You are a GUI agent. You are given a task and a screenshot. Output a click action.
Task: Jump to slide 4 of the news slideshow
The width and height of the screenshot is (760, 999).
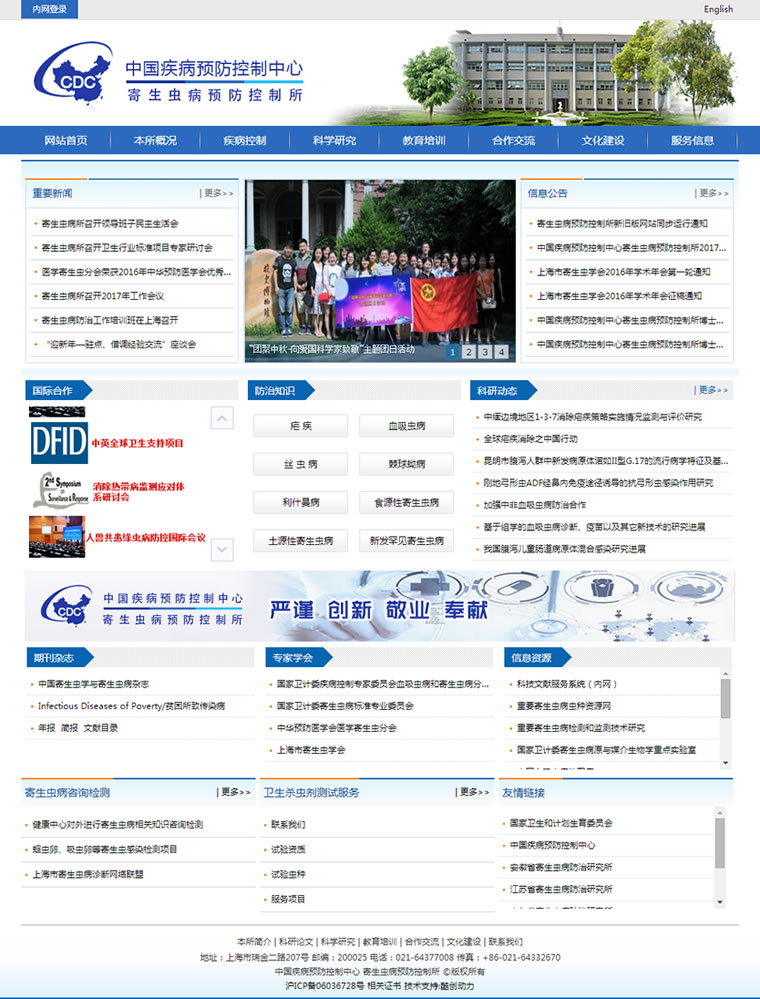click(x=501, y=351)
